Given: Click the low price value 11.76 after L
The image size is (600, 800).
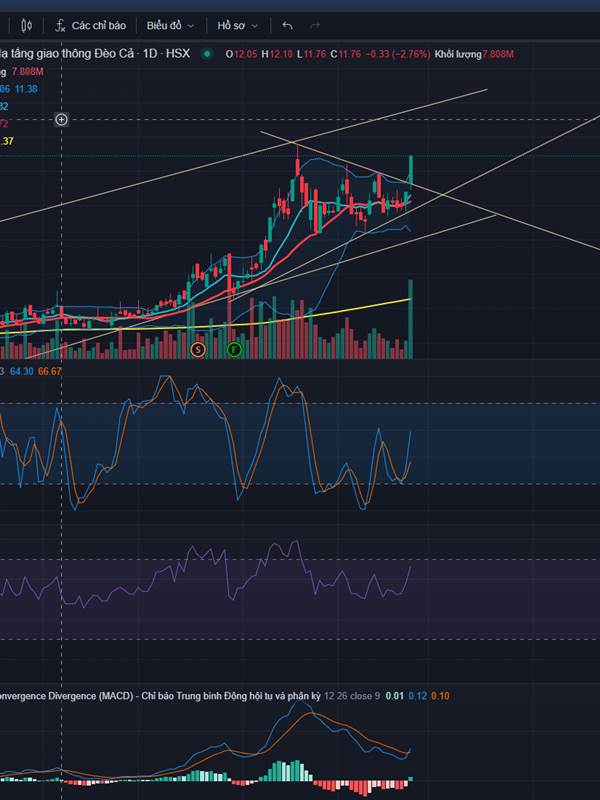Looking at the screenshot, I should click(x=315, y=54).
